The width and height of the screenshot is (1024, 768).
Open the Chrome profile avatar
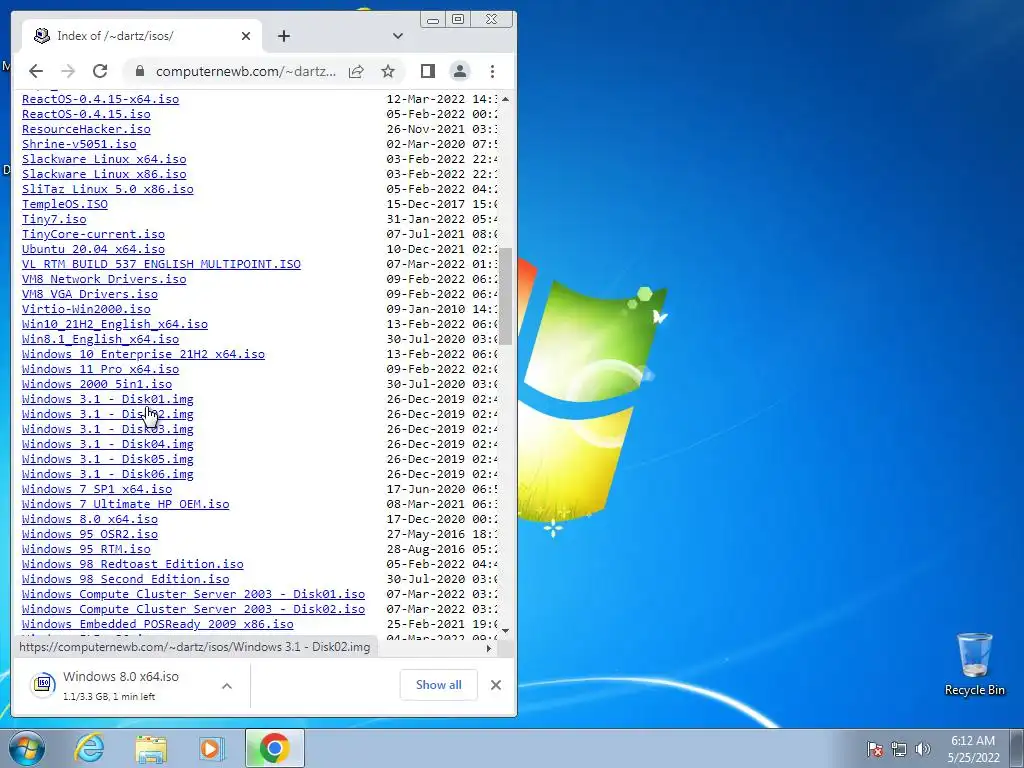460,71
